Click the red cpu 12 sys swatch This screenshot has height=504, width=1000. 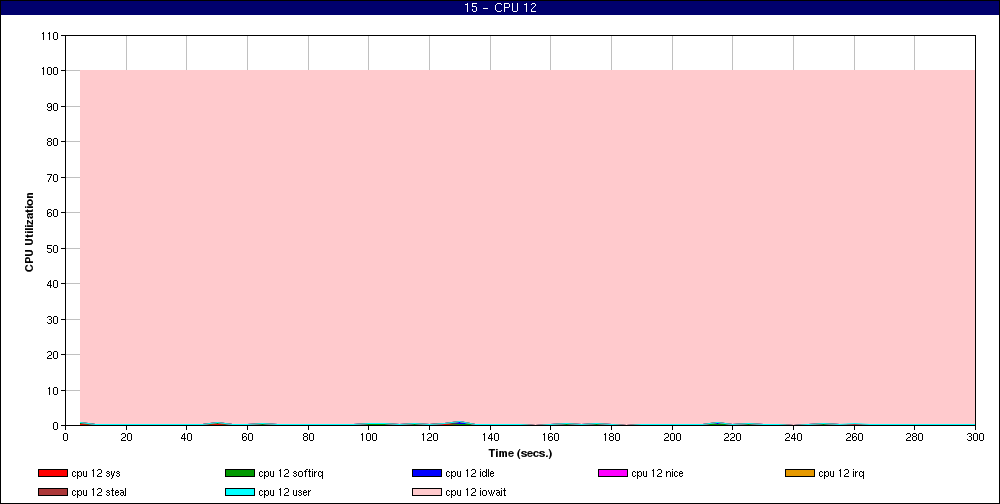[x=53, y=473]
